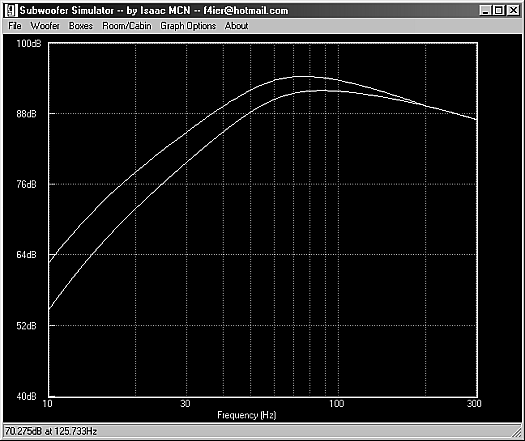Maximize the Subwoofer Simulator window
Screen dimensions: 525x441
(x=499, y=10)
